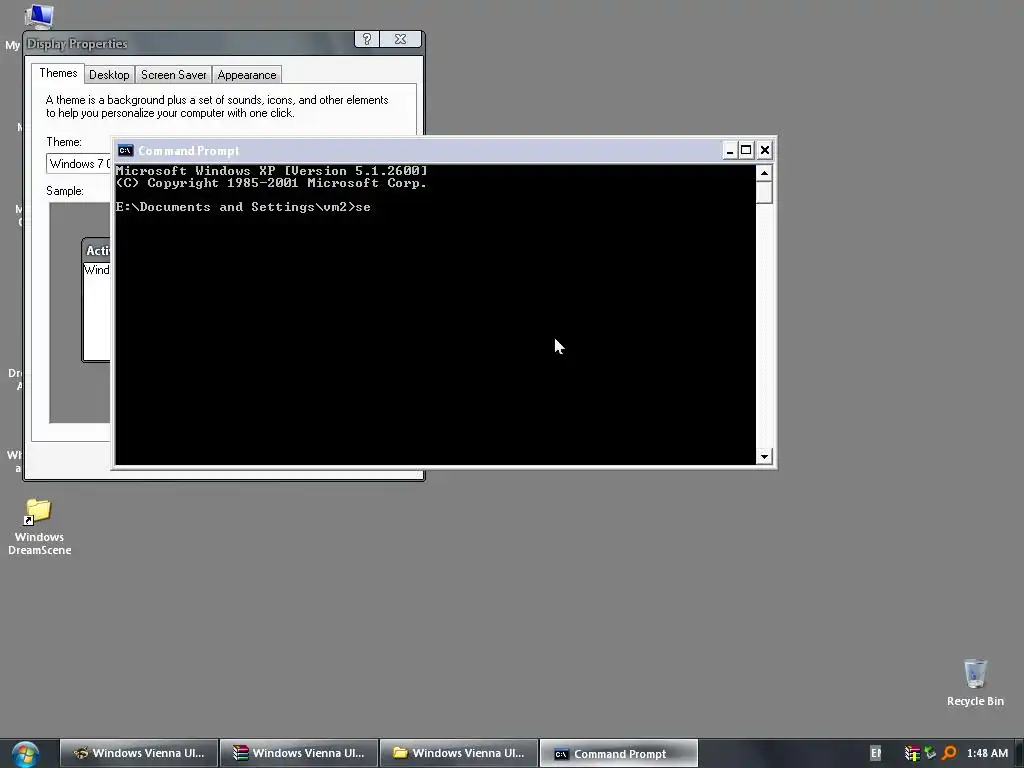Switch to the folder Windows Vienna UI taskbar button
Image resolution: width=1024 pixels, height=768 pixels.
click(459, 753)
